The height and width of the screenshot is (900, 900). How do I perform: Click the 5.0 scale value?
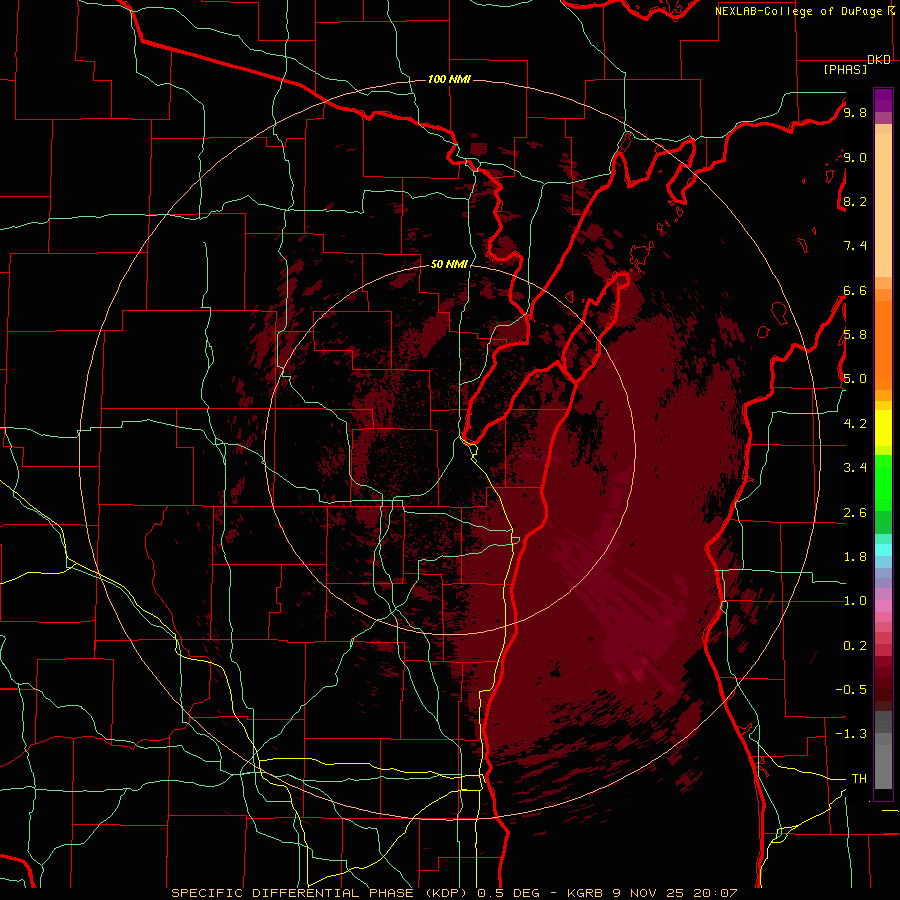click(855, 379)
